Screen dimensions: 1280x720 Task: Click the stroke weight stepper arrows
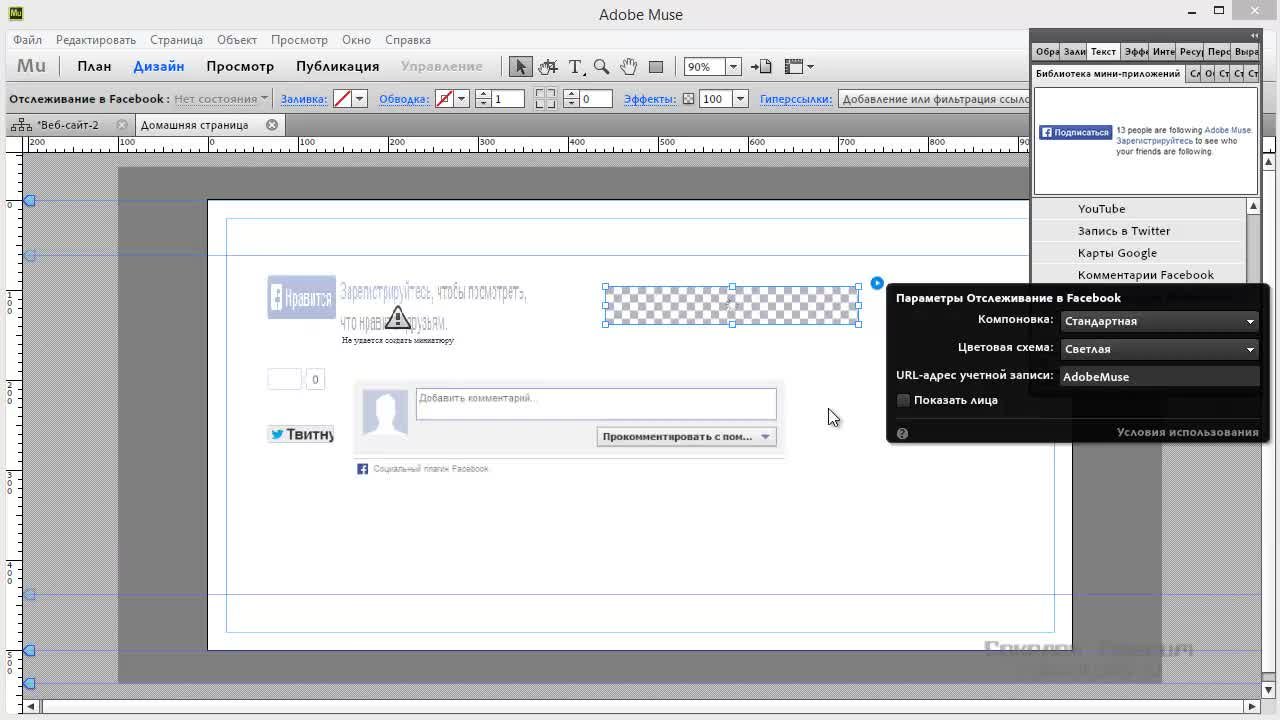(483, 99)
